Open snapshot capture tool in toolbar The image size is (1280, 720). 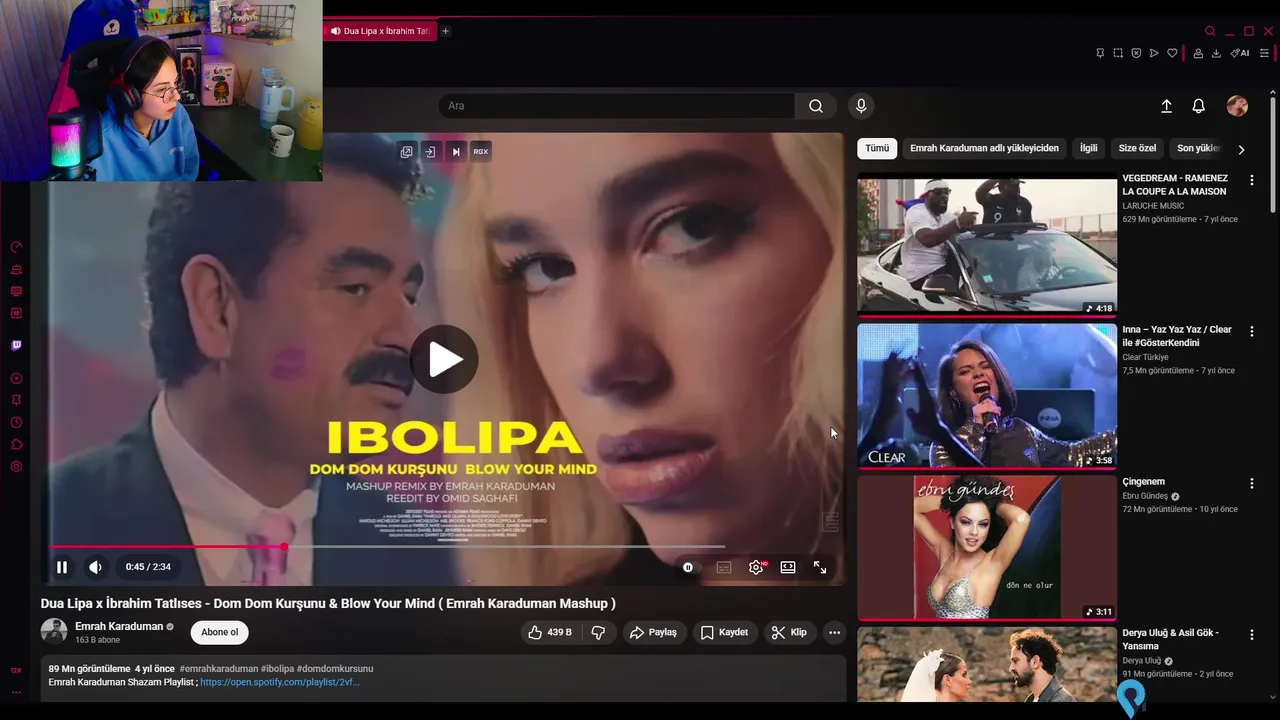click(x=1118, y=53)
